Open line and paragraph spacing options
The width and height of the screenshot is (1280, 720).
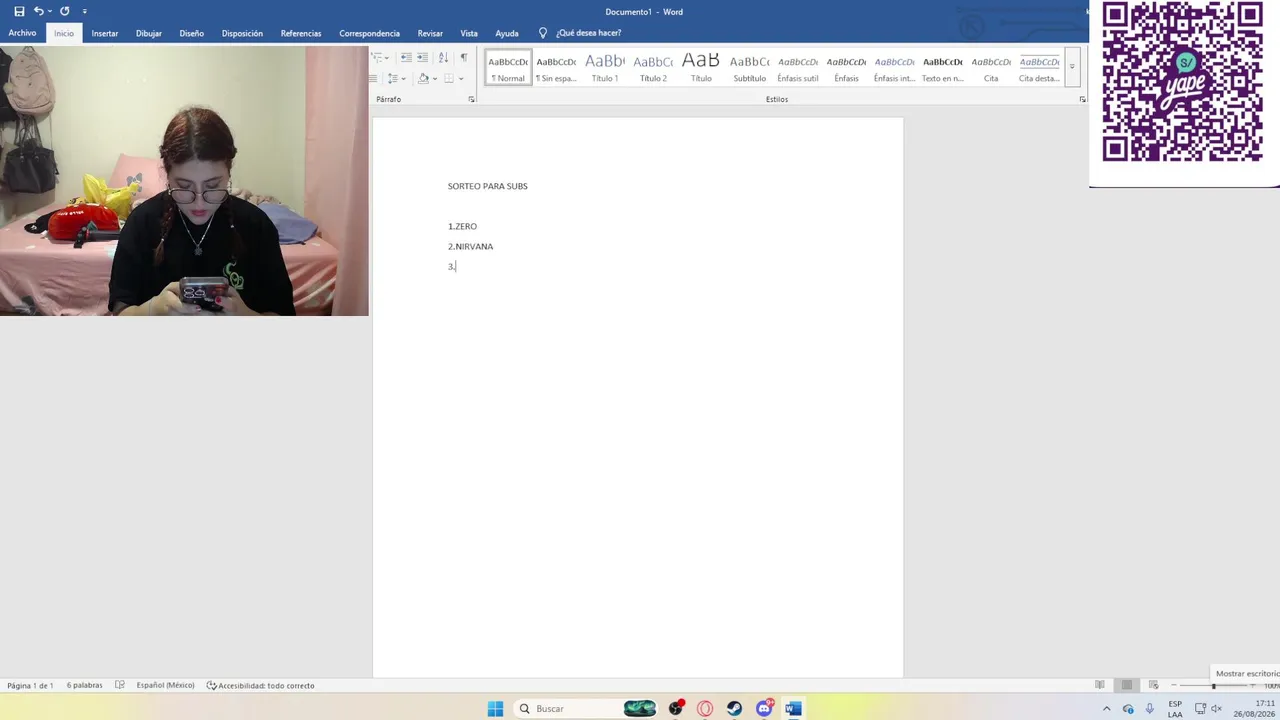pyautogui.click(x=396, y=78)
